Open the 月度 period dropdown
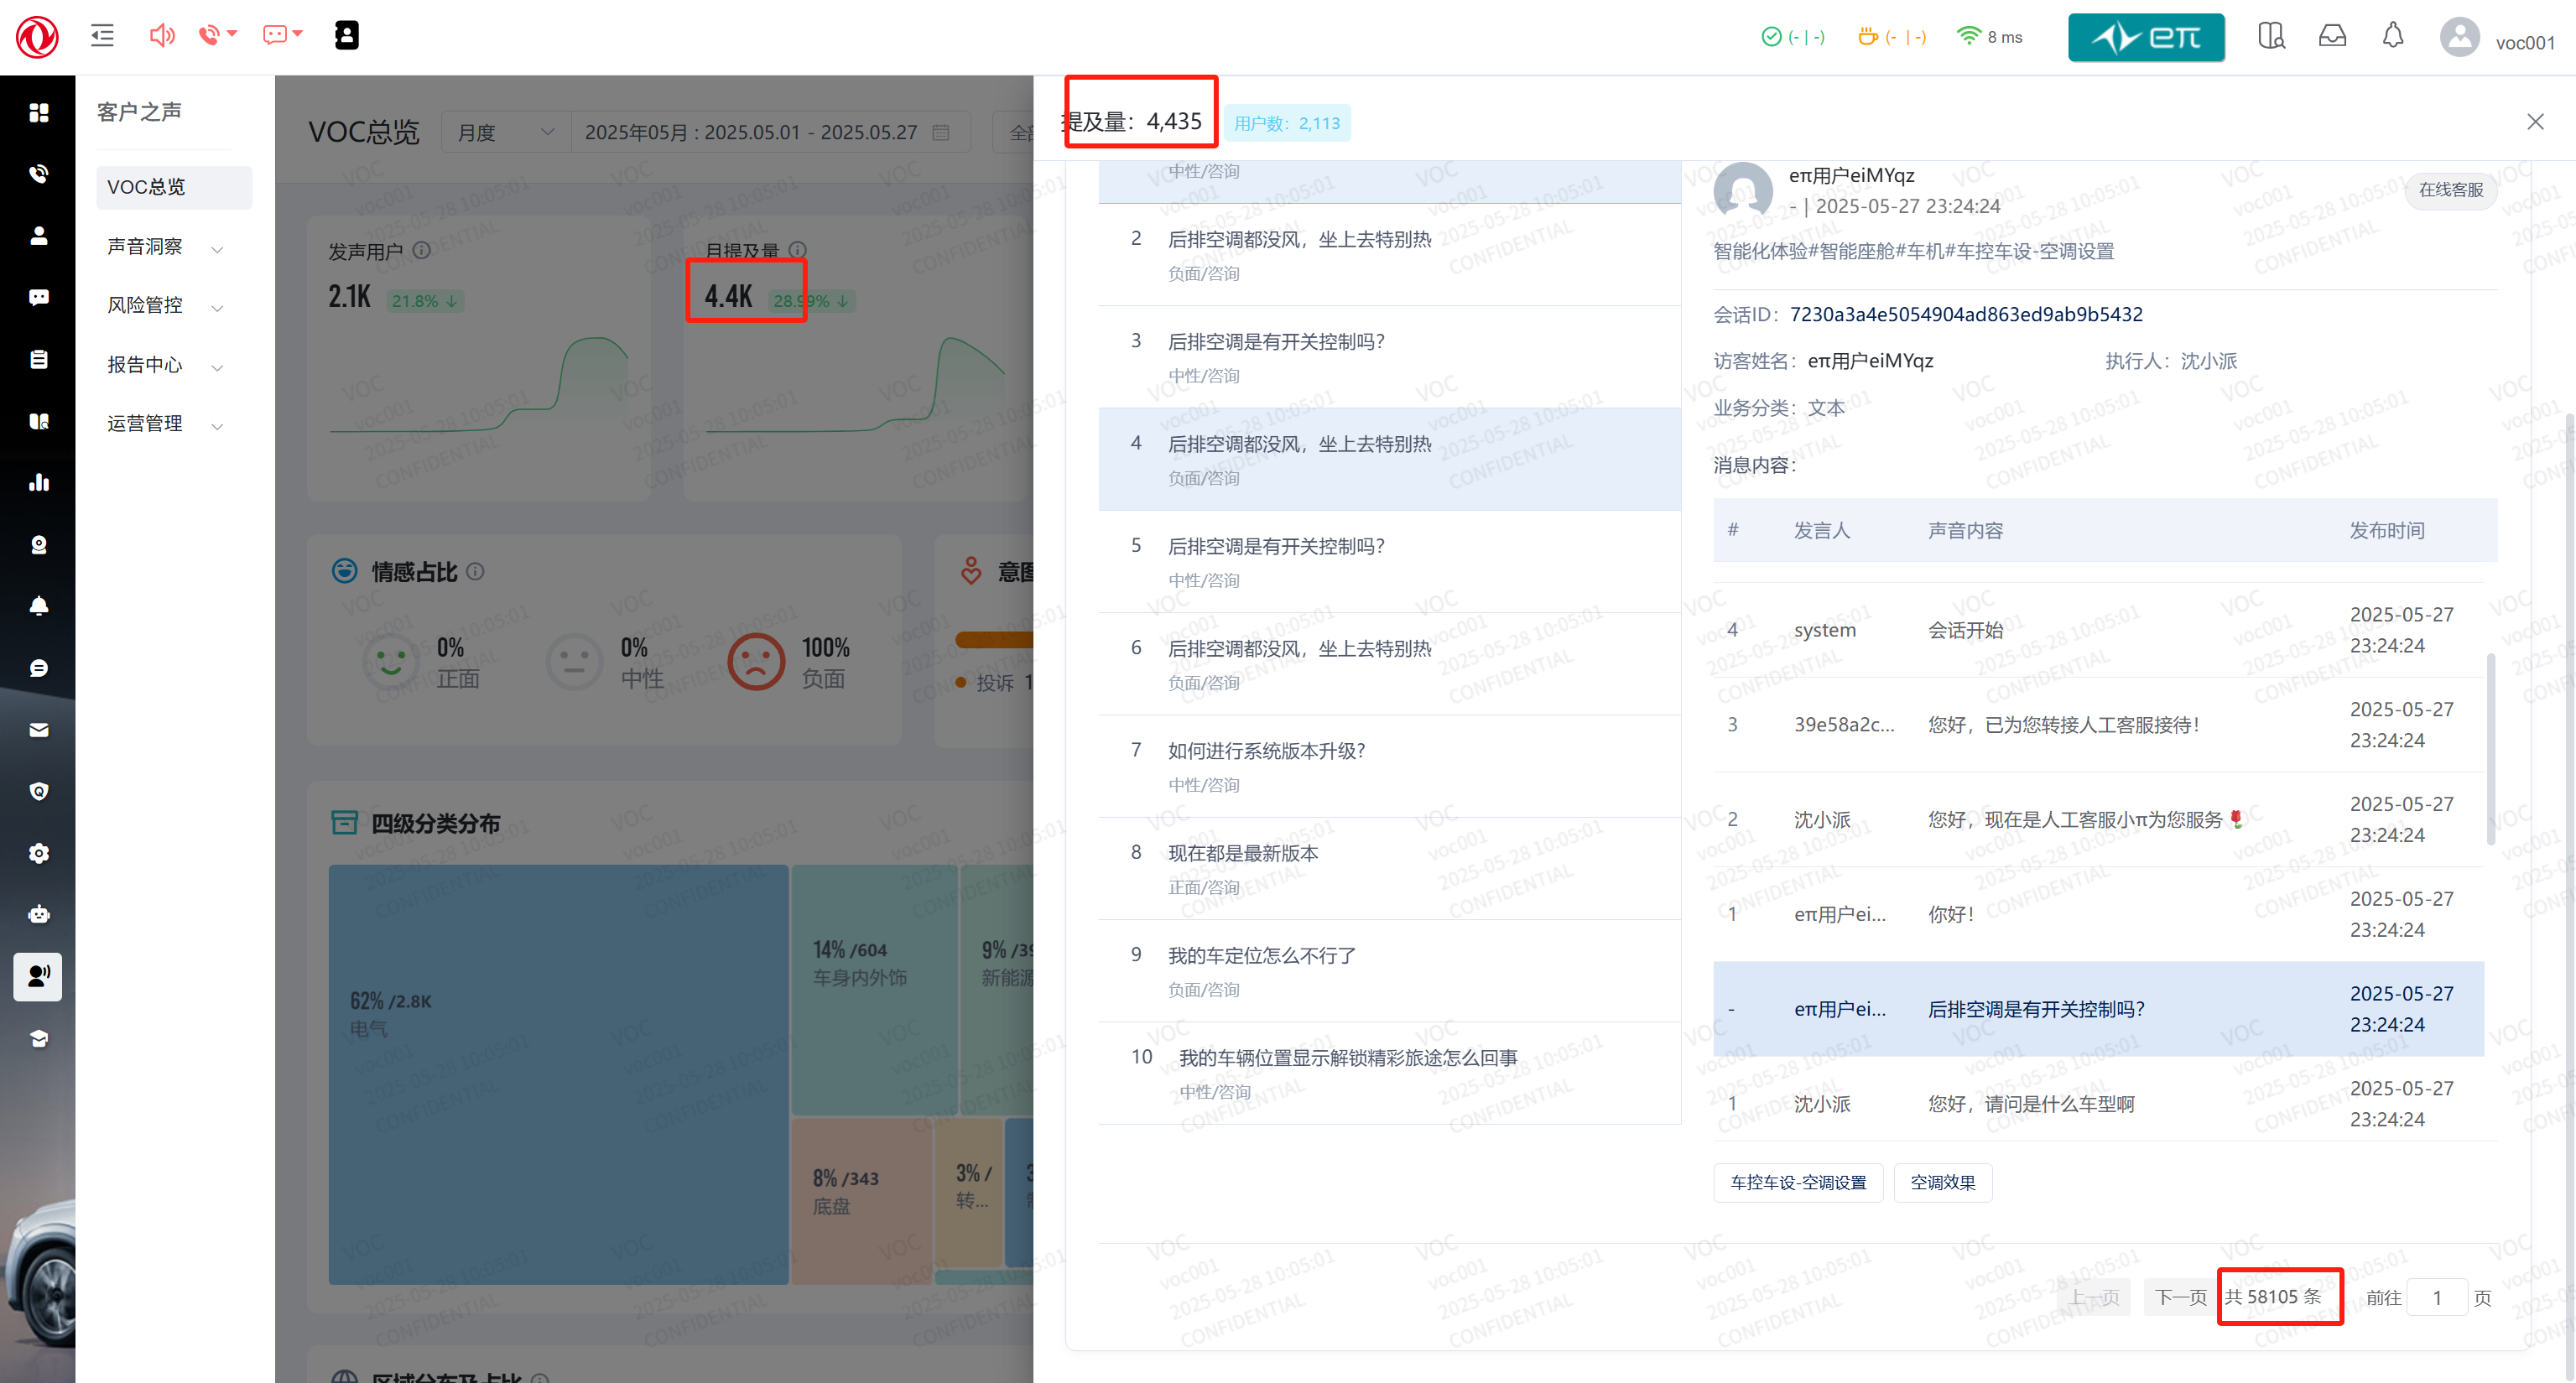The width and height of the screenshot is (2576, 1383). 506,132
